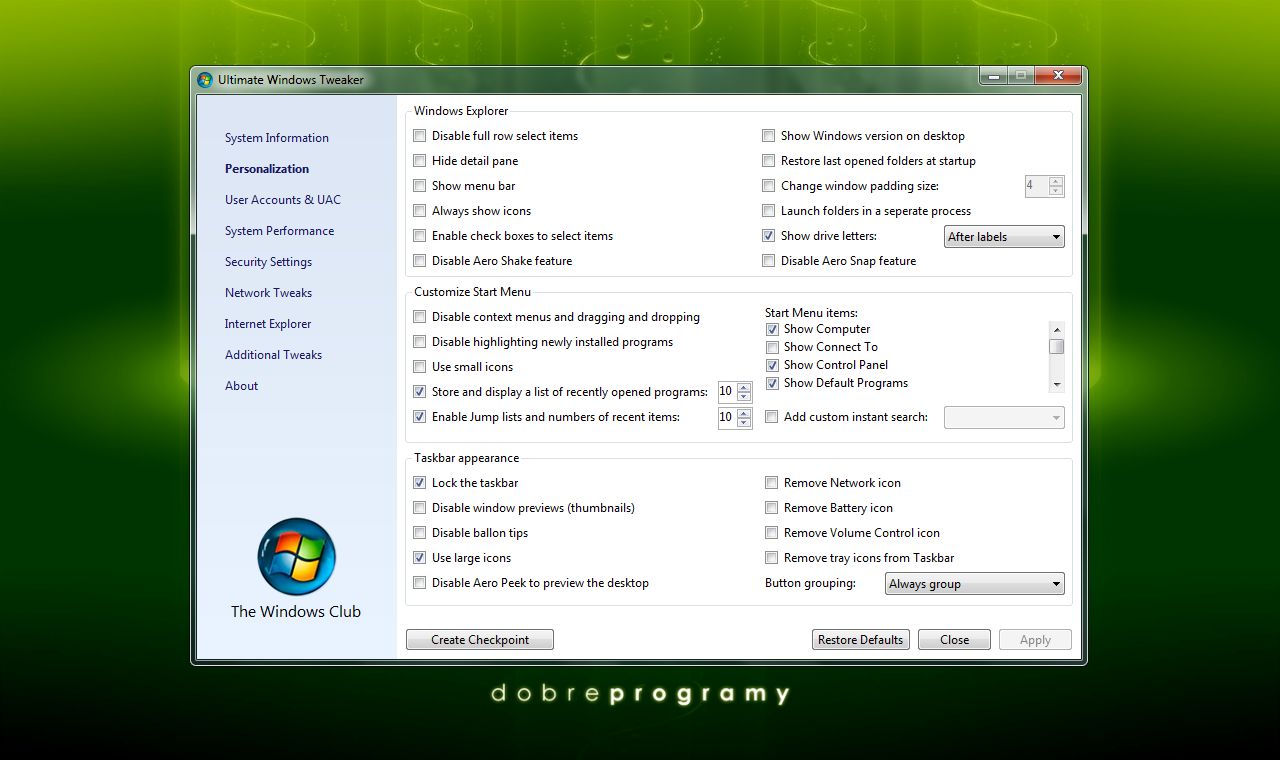Tick Disable ballon tips
This screenshot has width=1280, height=760.
coord(420,533)
